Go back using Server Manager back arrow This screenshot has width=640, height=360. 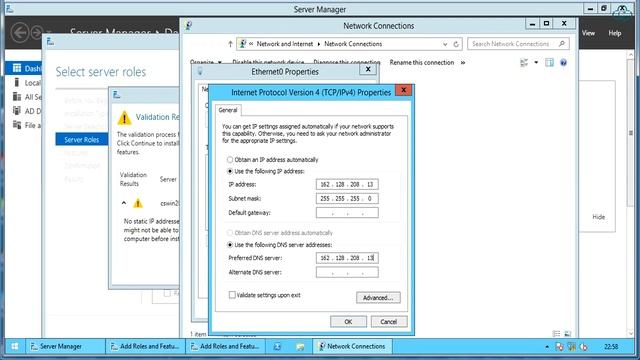tap(20, 32)
